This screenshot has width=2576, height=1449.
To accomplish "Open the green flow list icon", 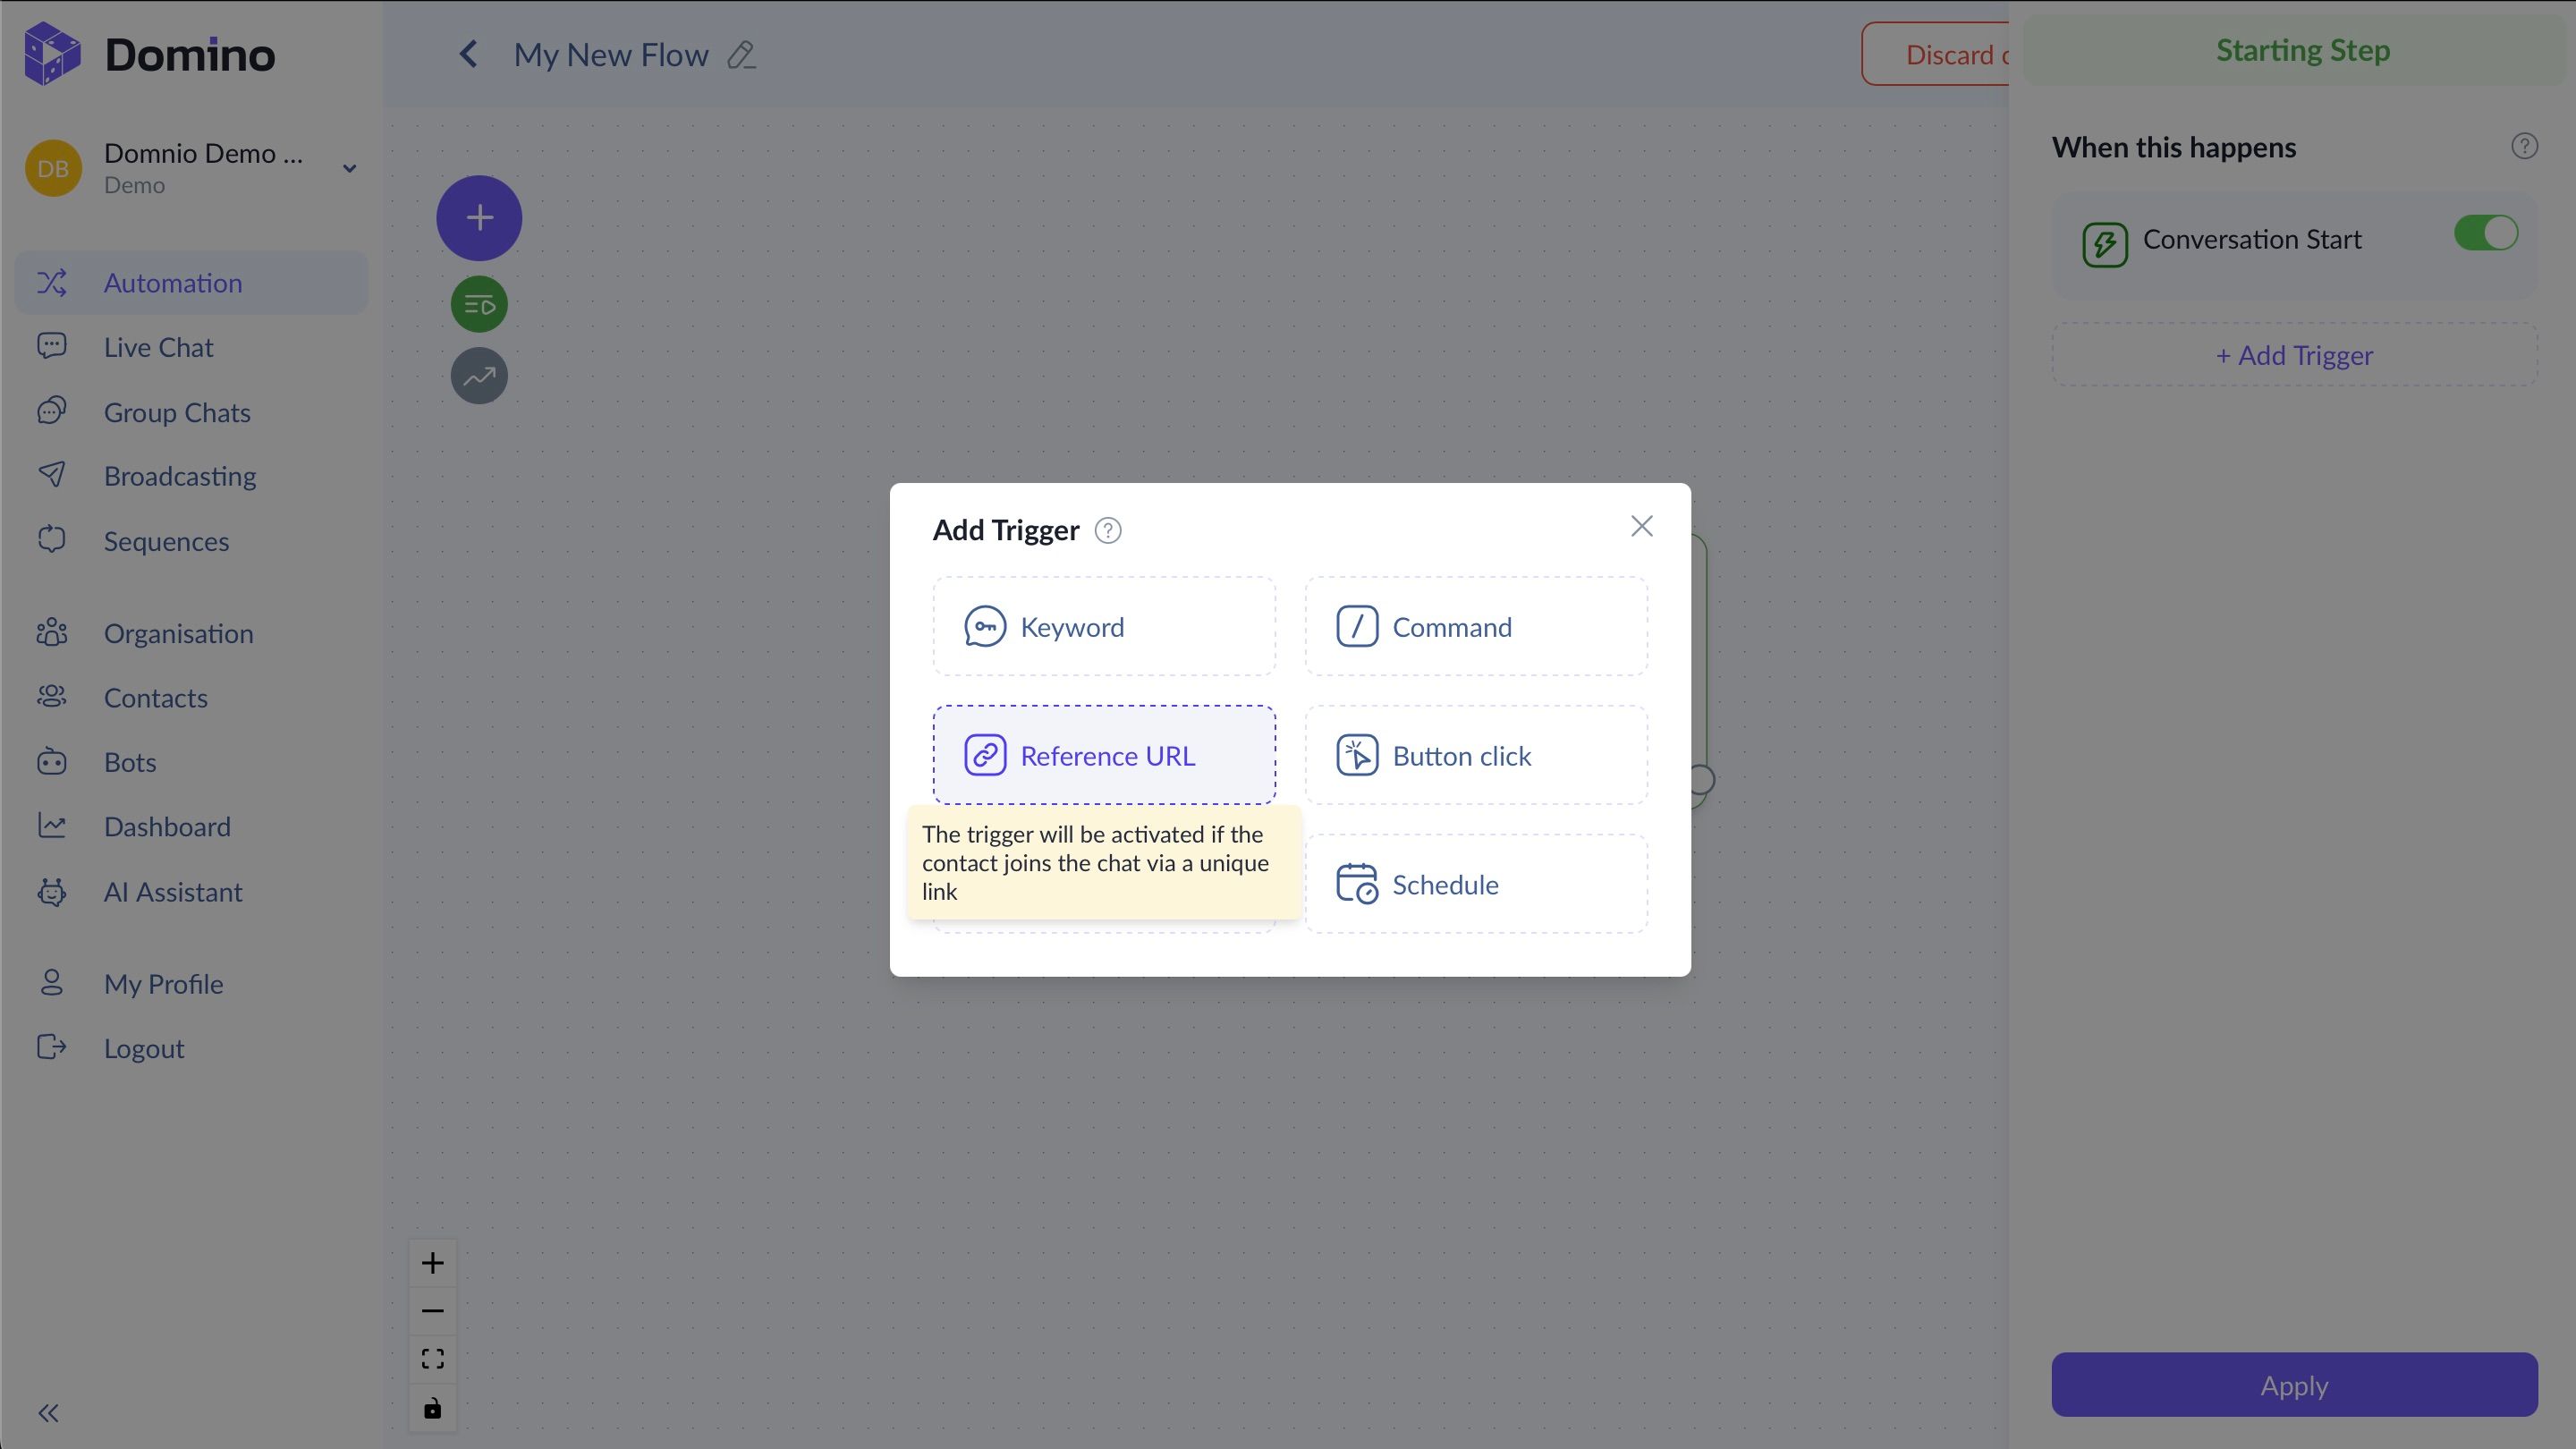I will [x=479, y=304].
